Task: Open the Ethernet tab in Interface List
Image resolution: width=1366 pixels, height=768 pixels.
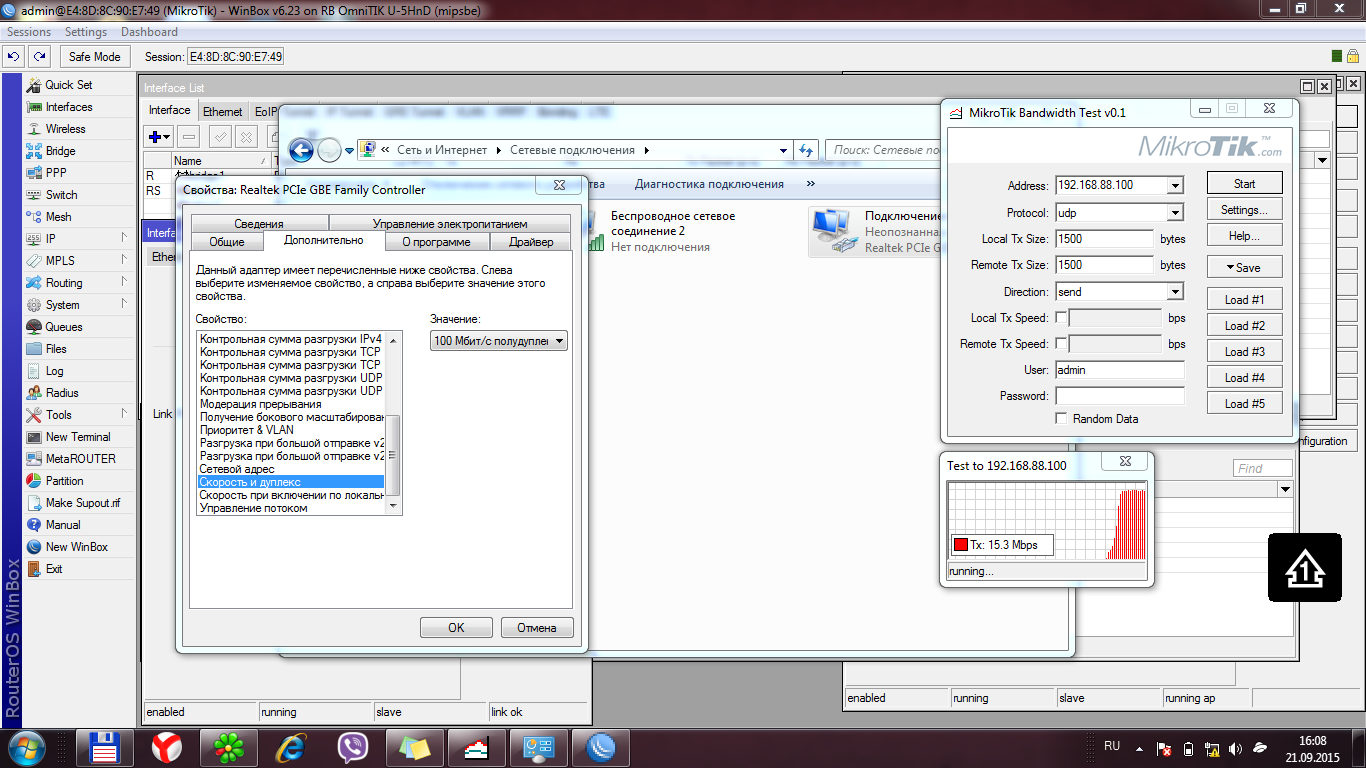Action: click(x=222, y=112)
